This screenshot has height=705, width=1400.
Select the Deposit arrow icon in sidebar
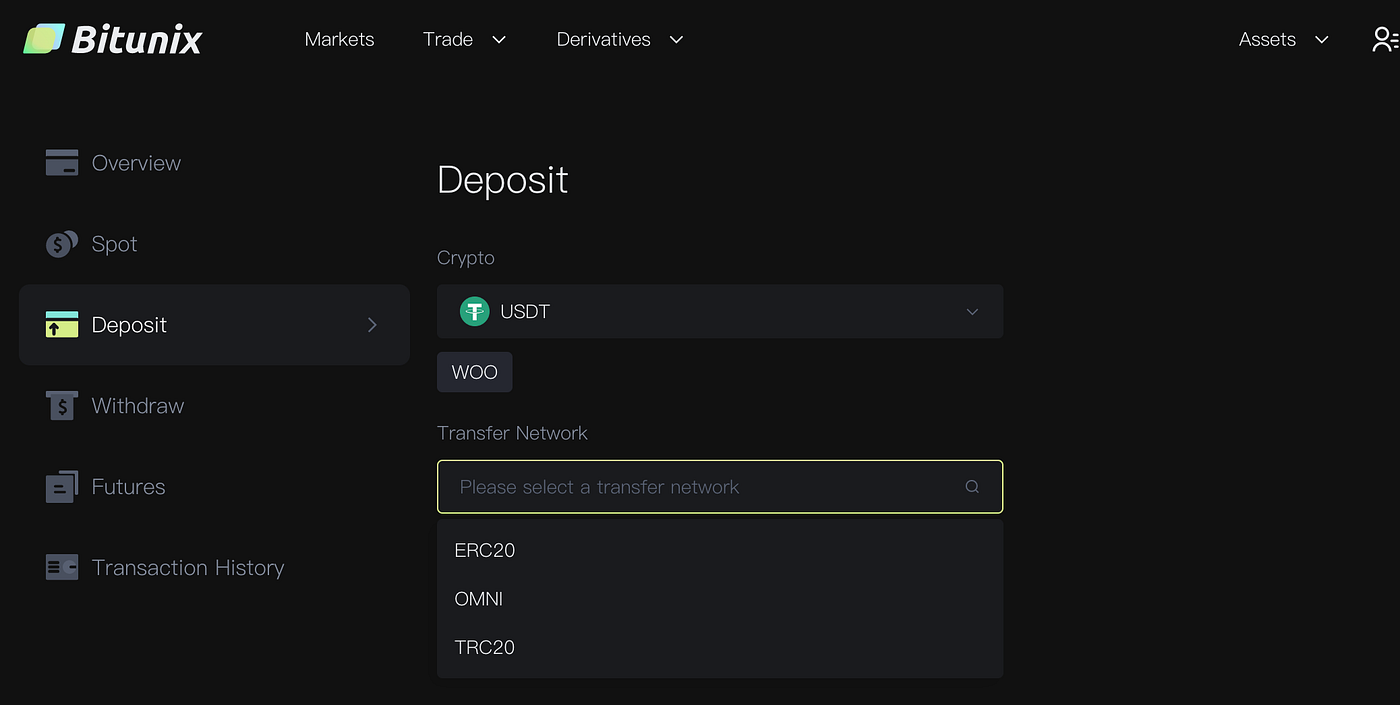point(371,324)
